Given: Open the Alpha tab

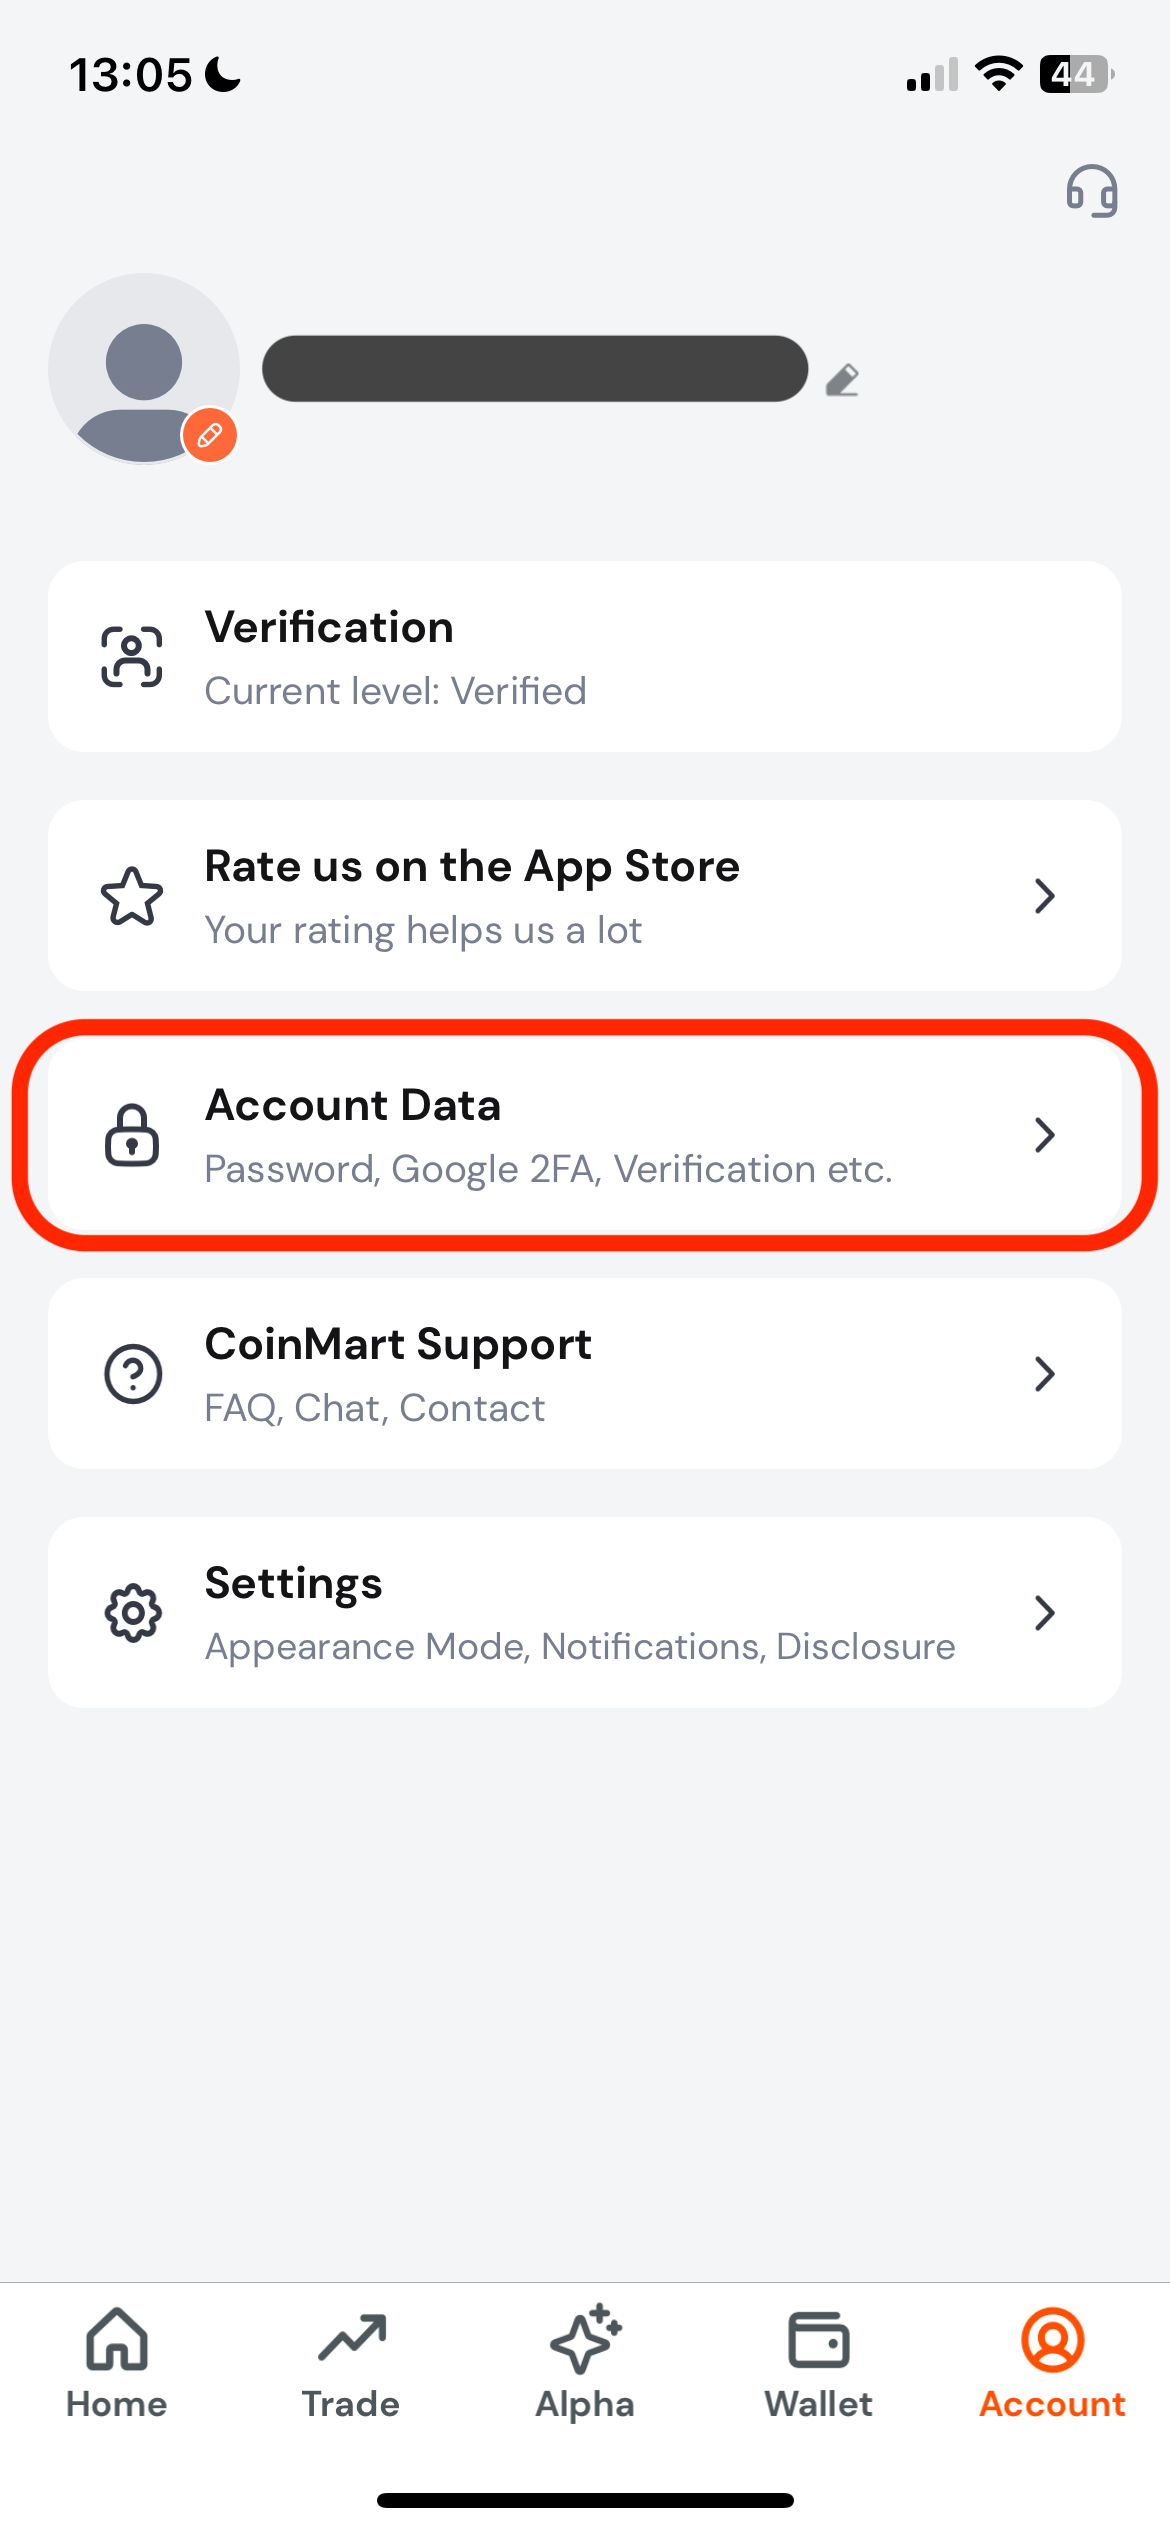Looking at the screenshot, I should (x=585, y=2364).
